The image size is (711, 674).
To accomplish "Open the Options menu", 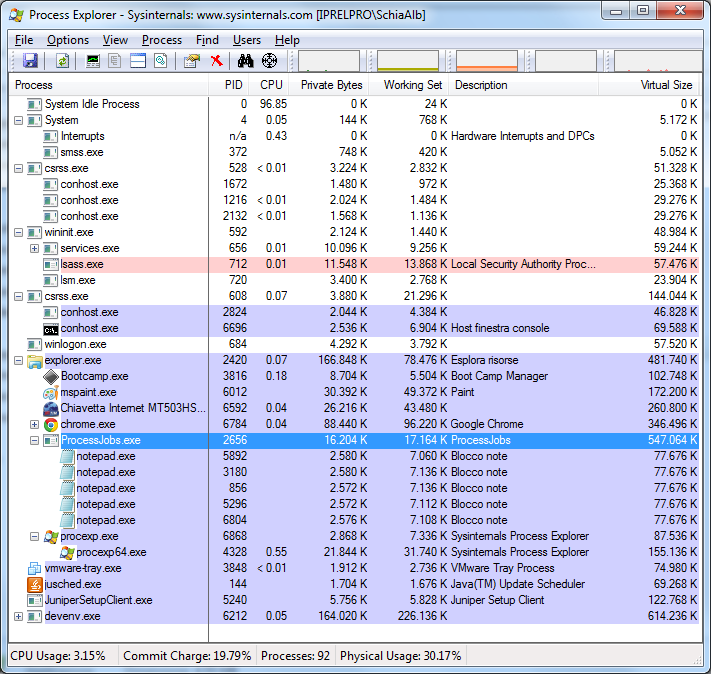I will tap(68, 40).
